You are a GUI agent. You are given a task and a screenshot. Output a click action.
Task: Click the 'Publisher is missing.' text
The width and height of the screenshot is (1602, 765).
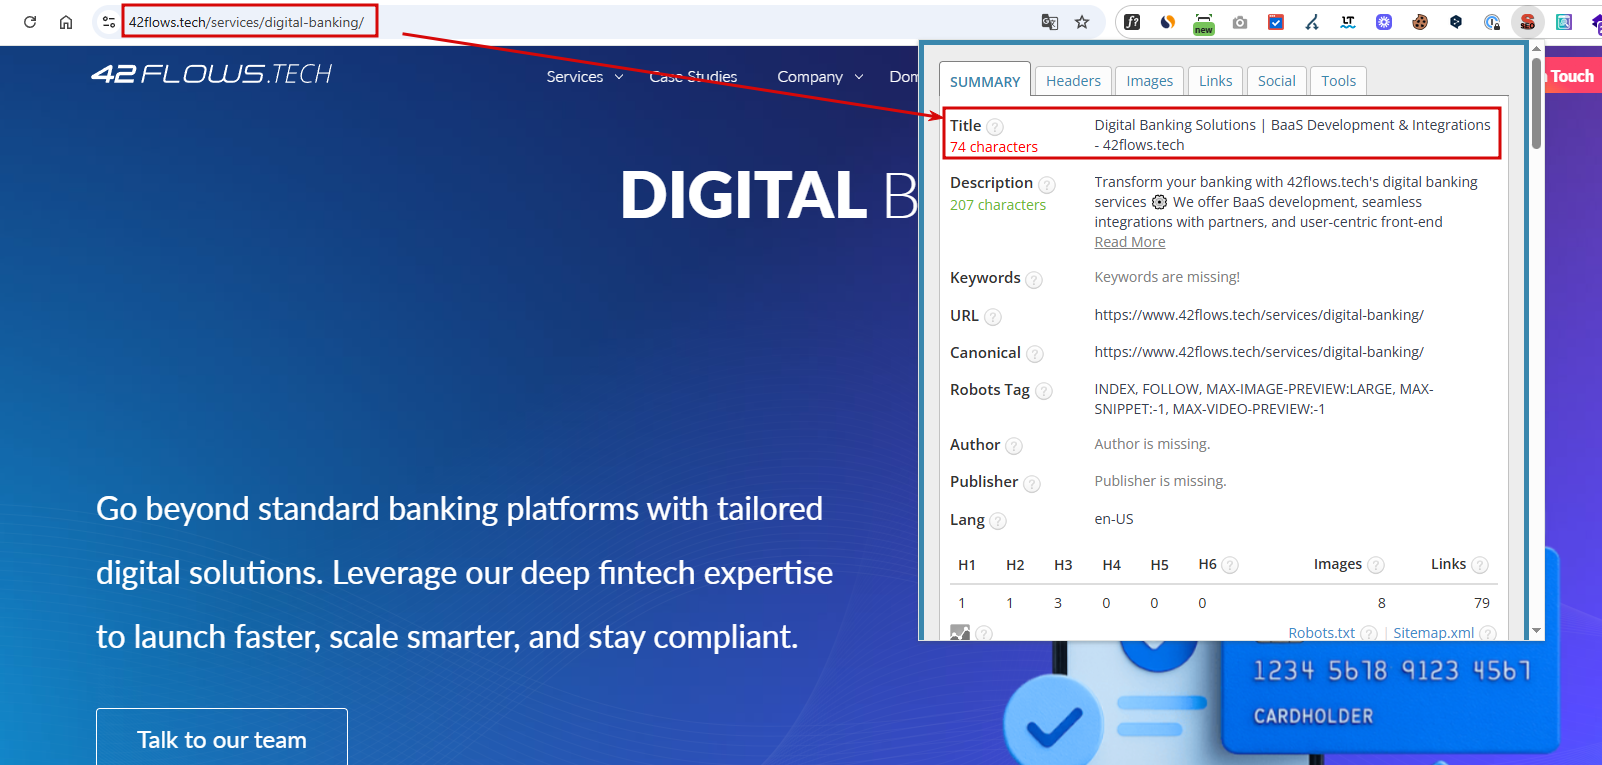1160,481
